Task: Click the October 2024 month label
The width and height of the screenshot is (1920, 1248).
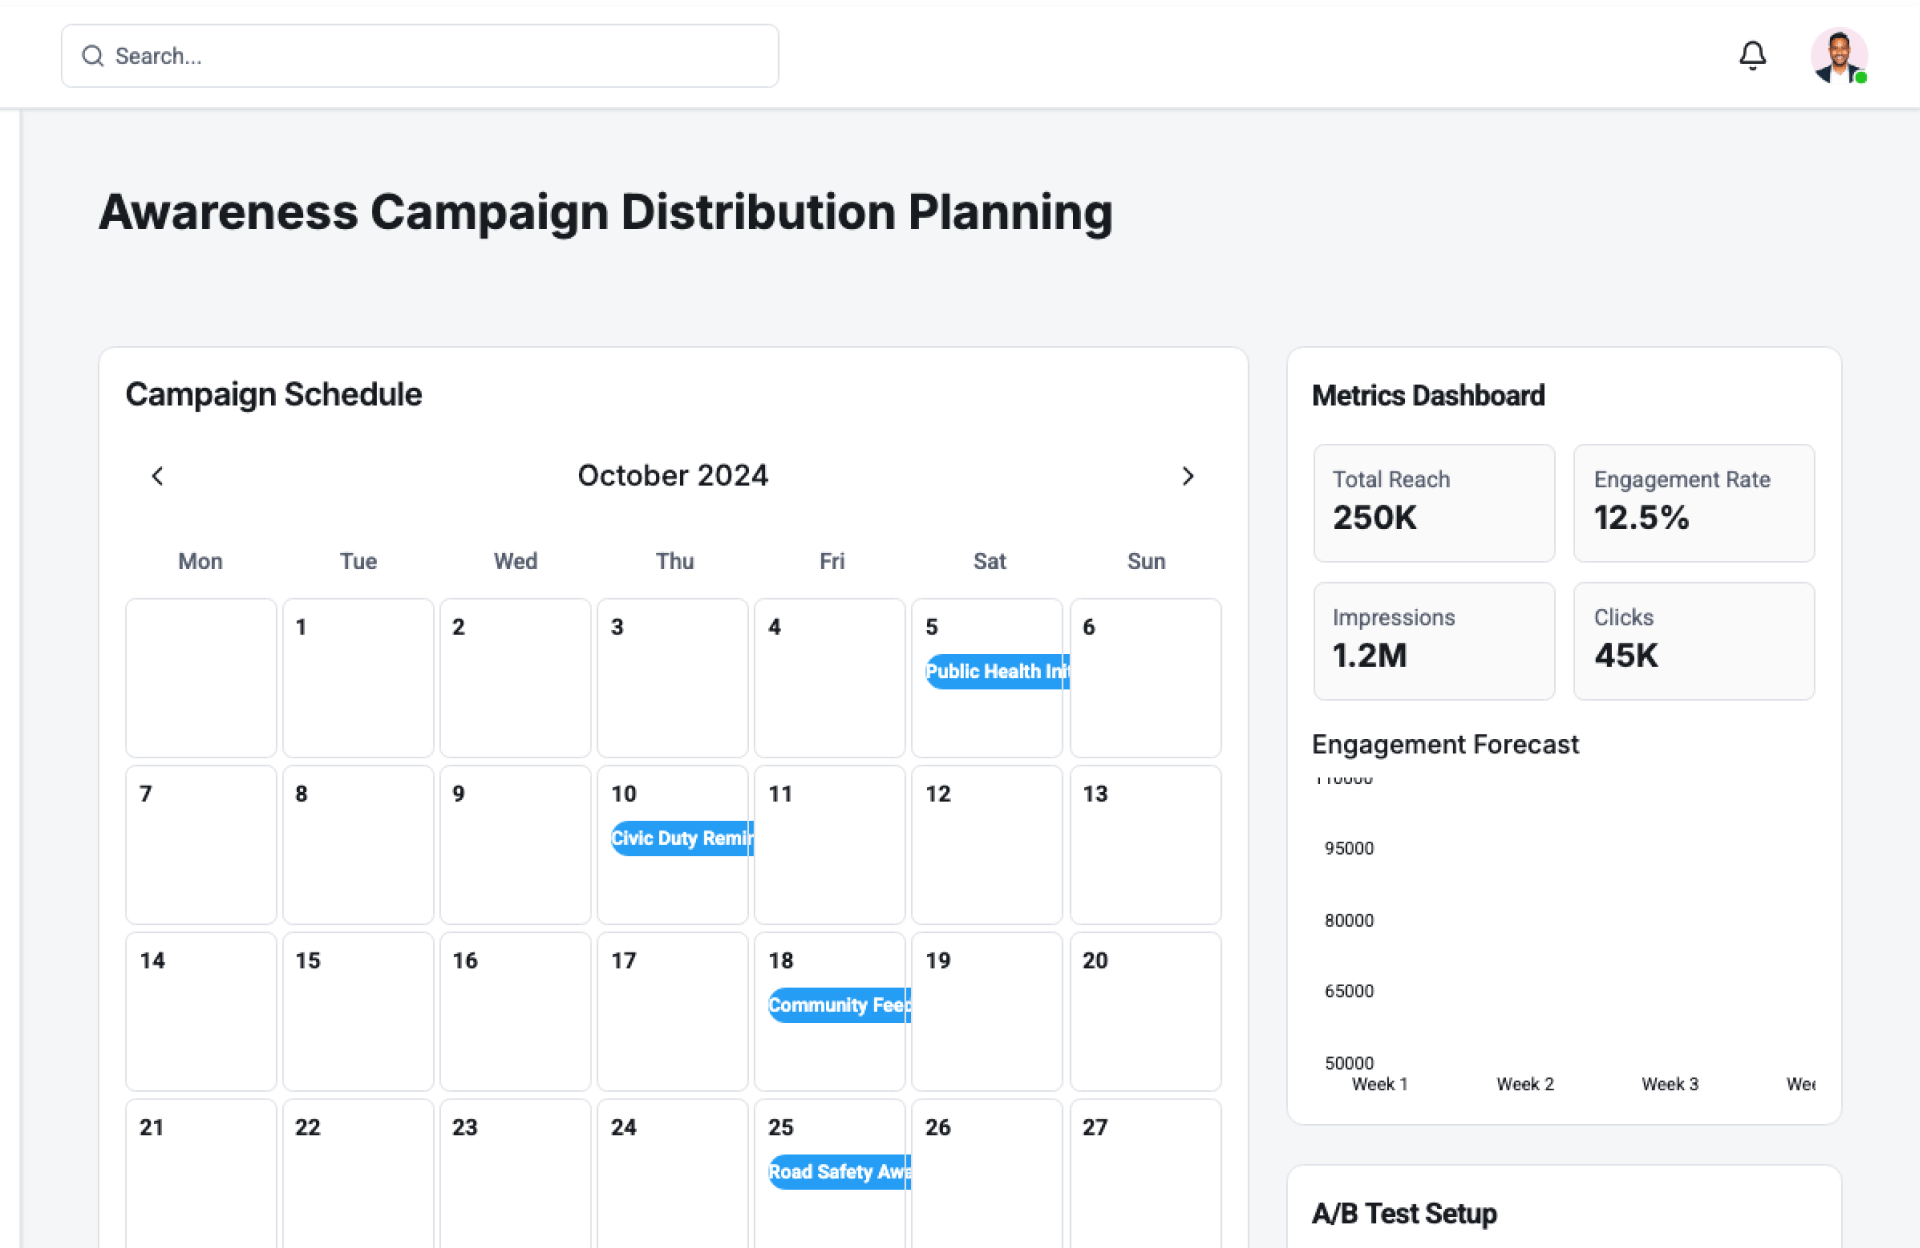Action: [x=673, y=476]
